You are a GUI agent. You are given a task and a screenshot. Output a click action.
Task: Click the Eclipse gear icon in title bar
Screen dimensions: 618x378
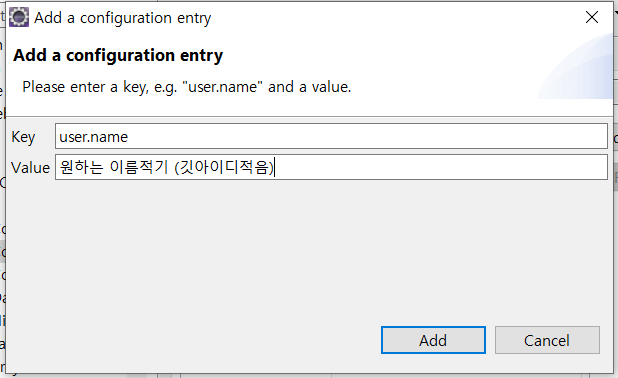point(19,17)
